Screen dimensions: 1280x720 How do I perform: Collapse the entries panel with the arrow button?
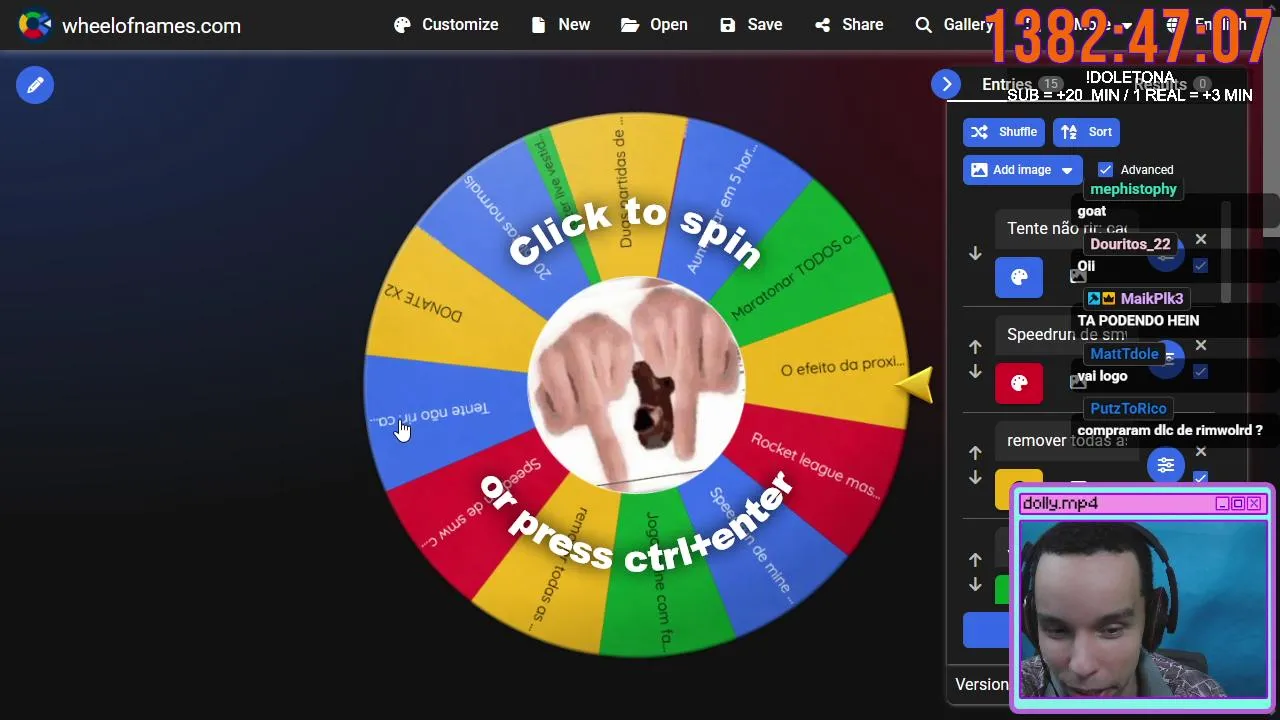946,84
